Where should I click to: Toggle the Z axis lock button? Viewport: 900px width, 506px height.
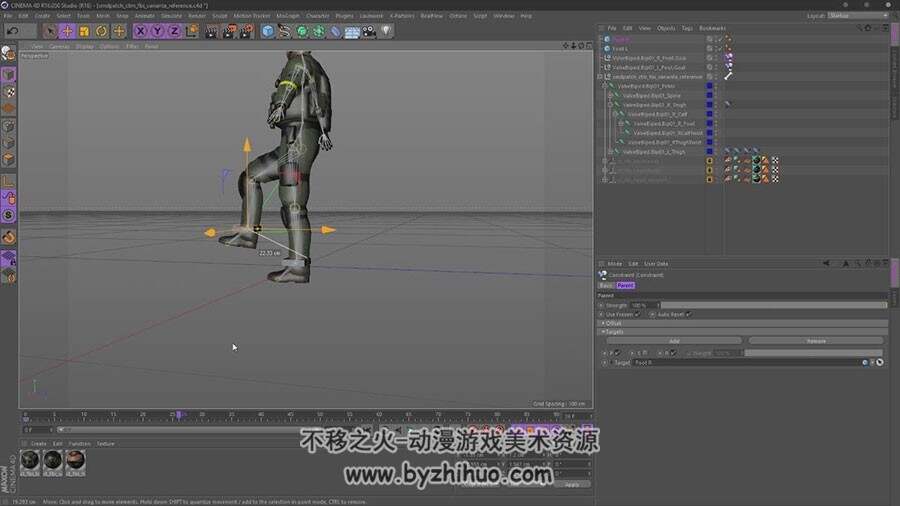pyautogui.click(x=174, y=31)
